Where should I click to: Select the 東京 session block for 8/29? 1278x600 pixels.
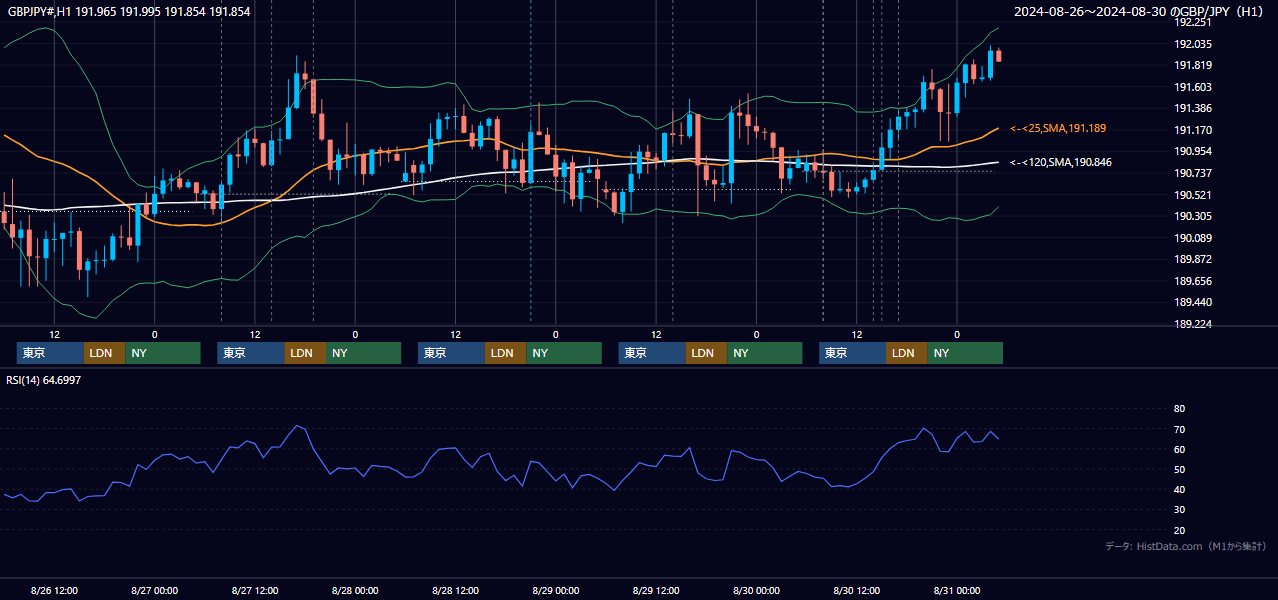652,353
